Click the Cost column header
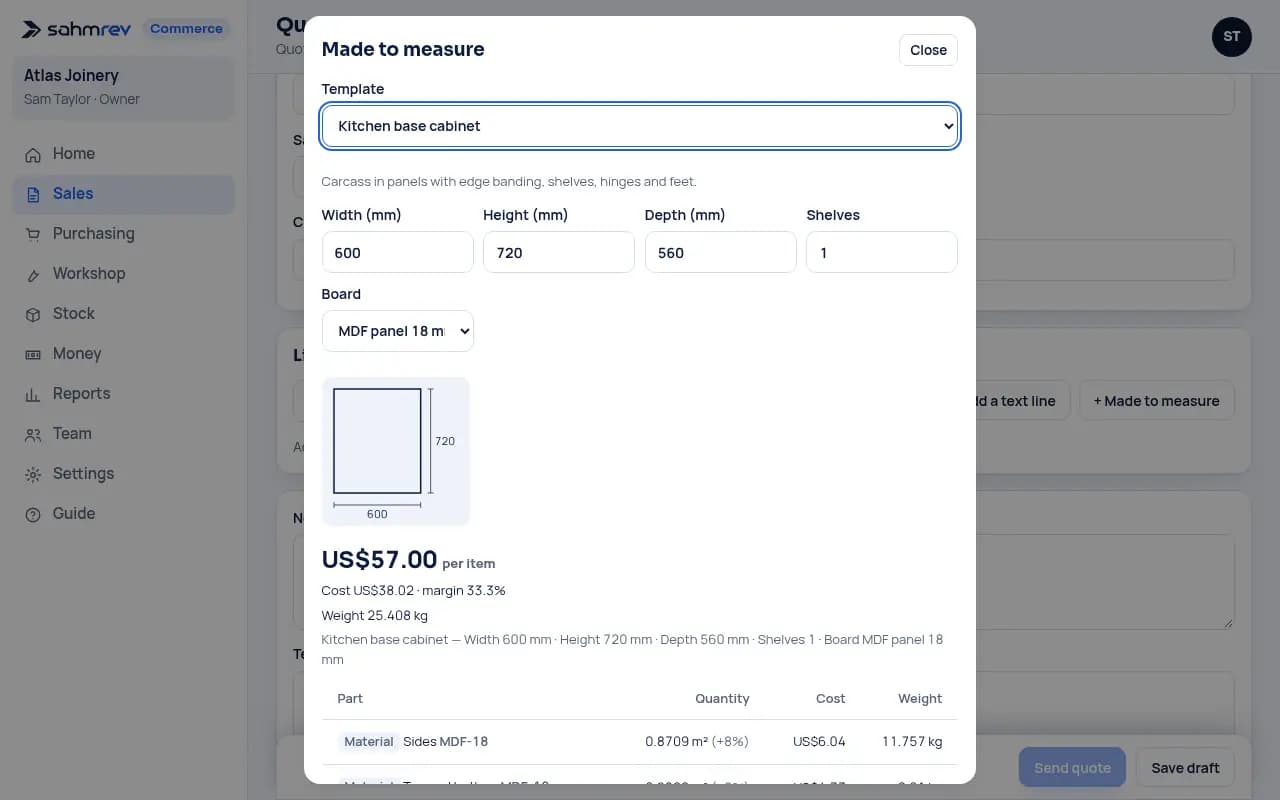The height and width of the screenshot is (800, 1280). 830,699
